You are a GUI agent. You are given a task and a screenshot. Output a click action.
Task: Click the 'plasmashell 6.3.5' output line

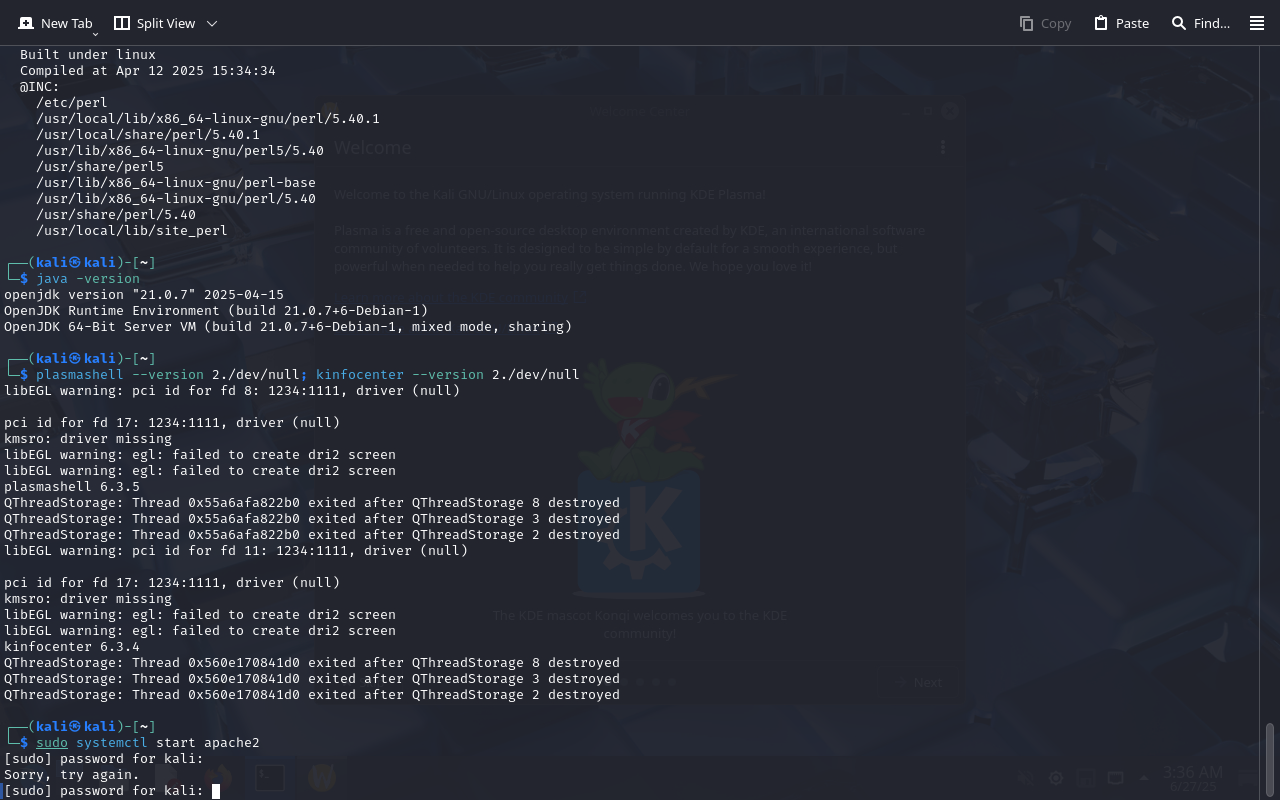pyautogui.click(x=72, y=486)
